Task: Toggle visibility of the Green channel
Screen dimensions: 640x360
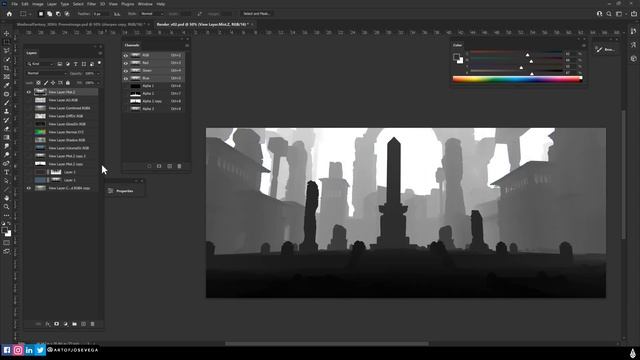Action: (126, 71)
